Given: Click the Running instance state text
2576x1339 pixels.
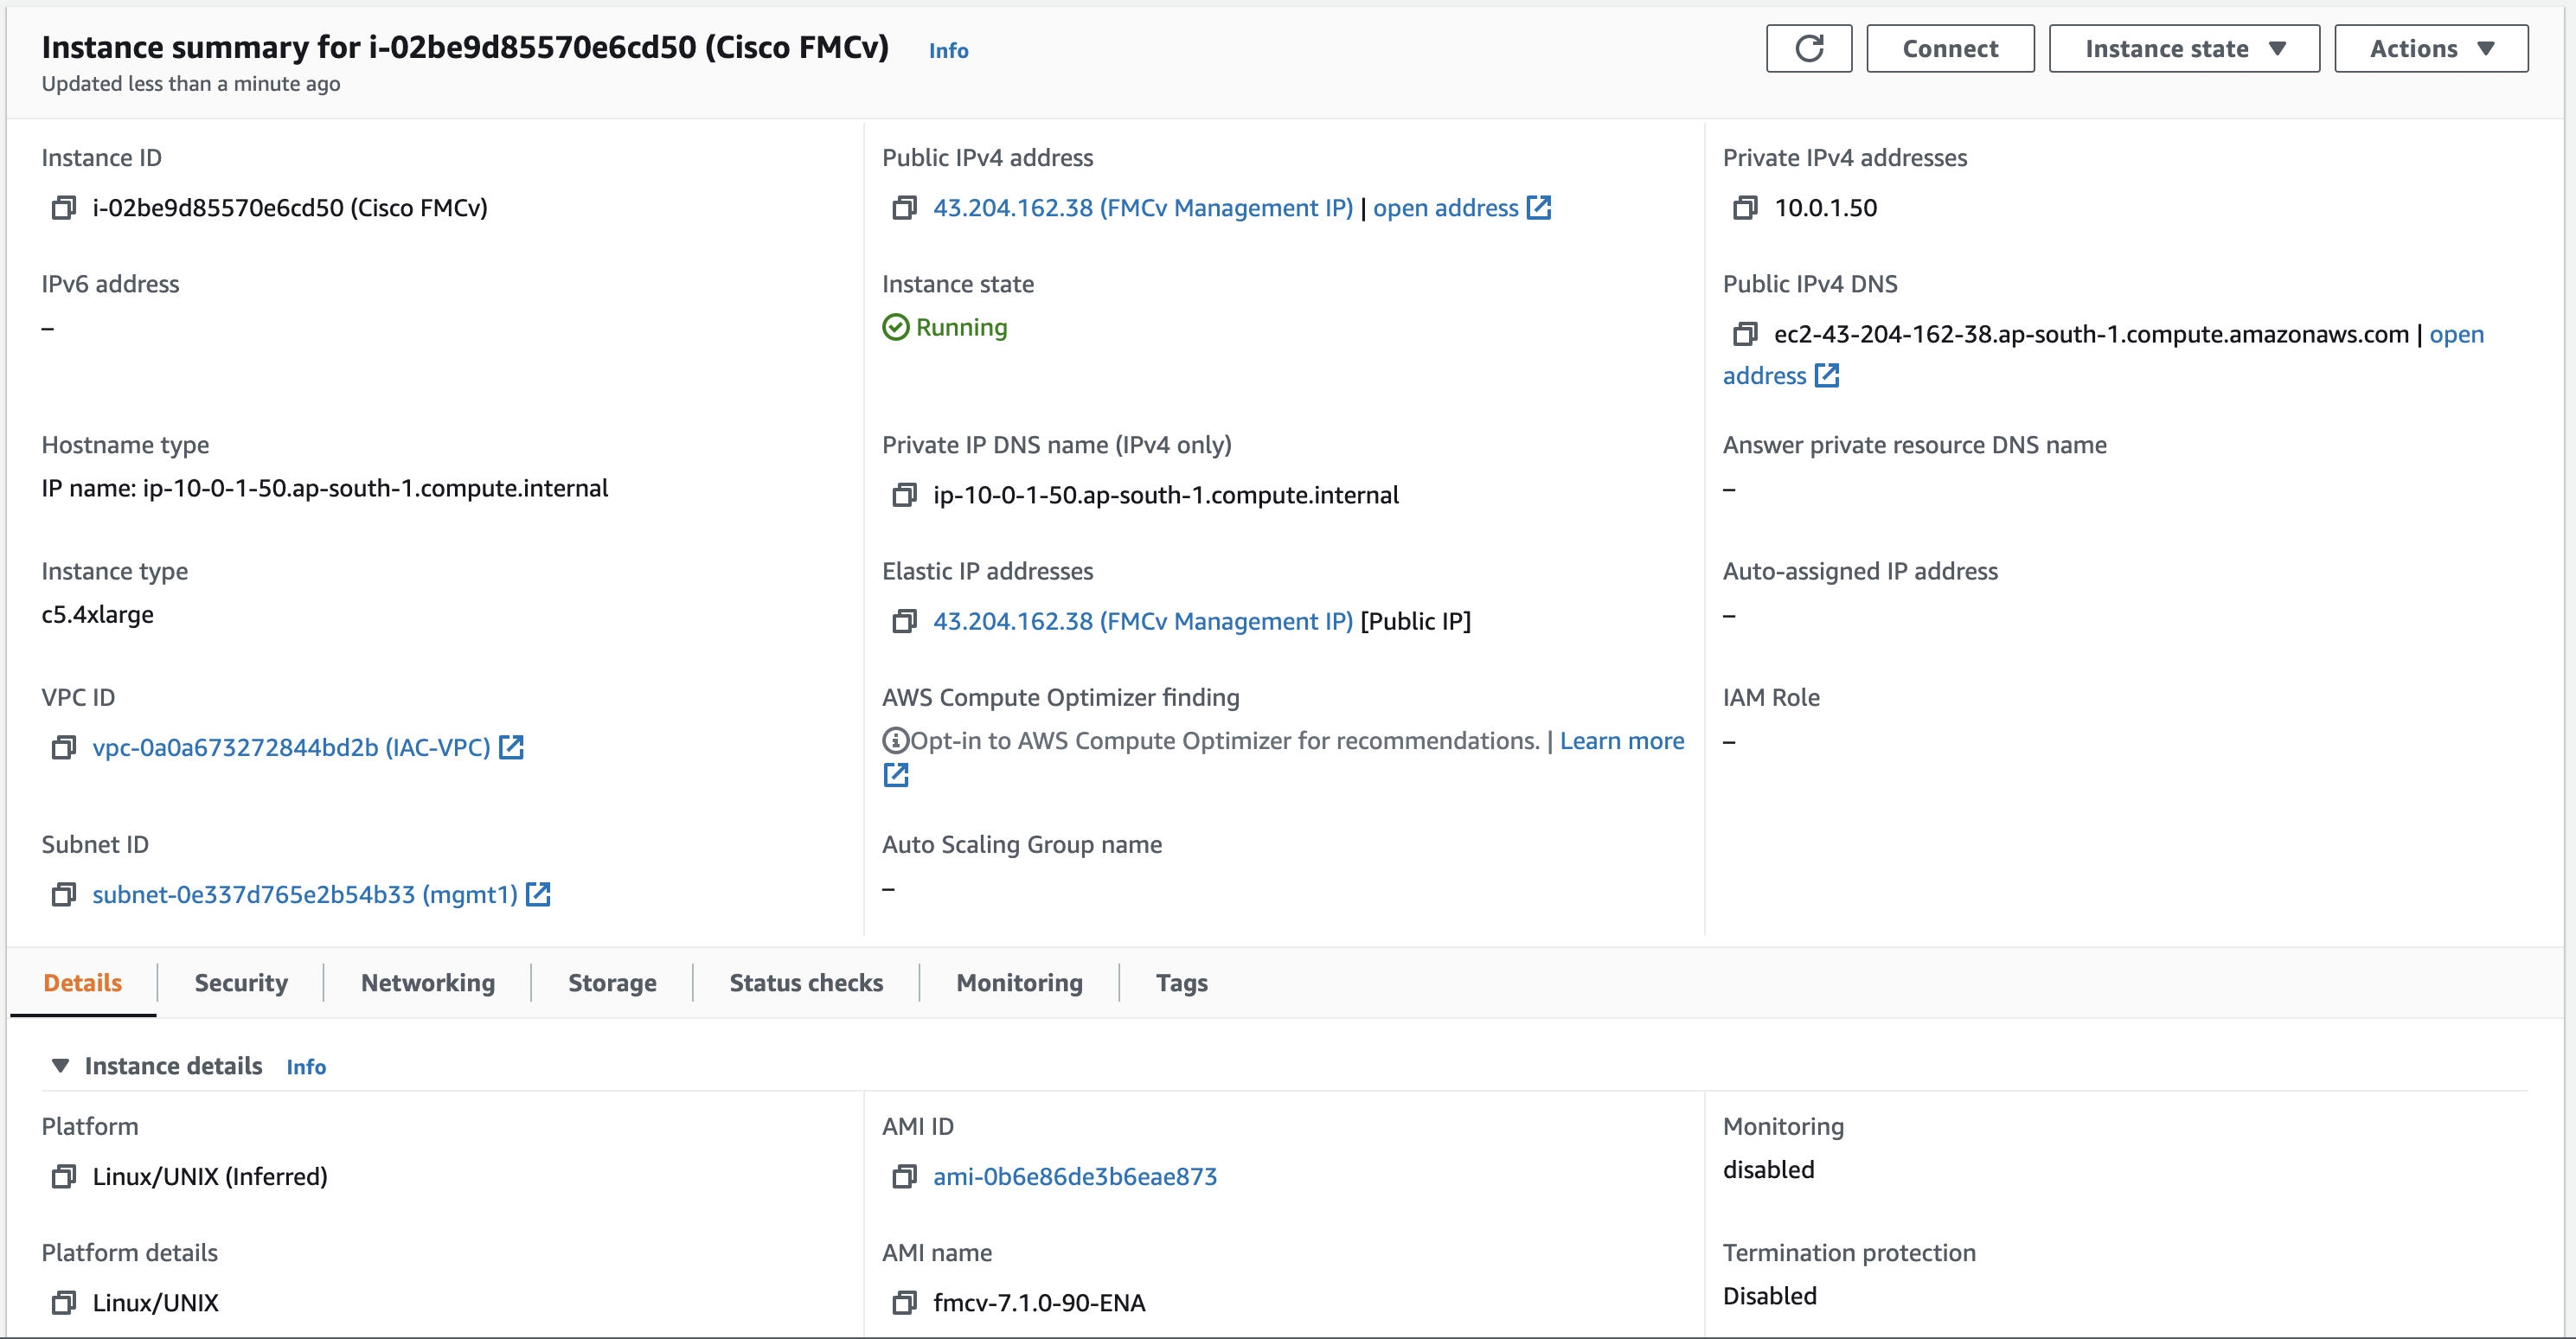Looking at the screenshot, I should (x=961, y=328).
